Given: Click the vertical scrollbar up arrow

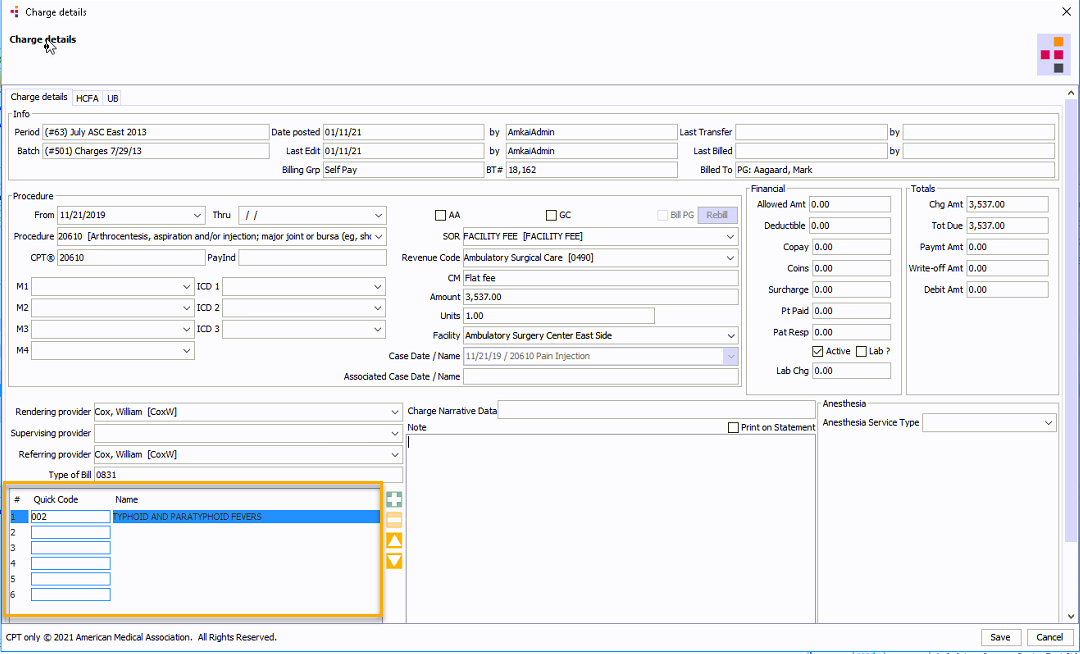Looking at the screenshot, I should pyautogui.click(x=1070, y=93).
